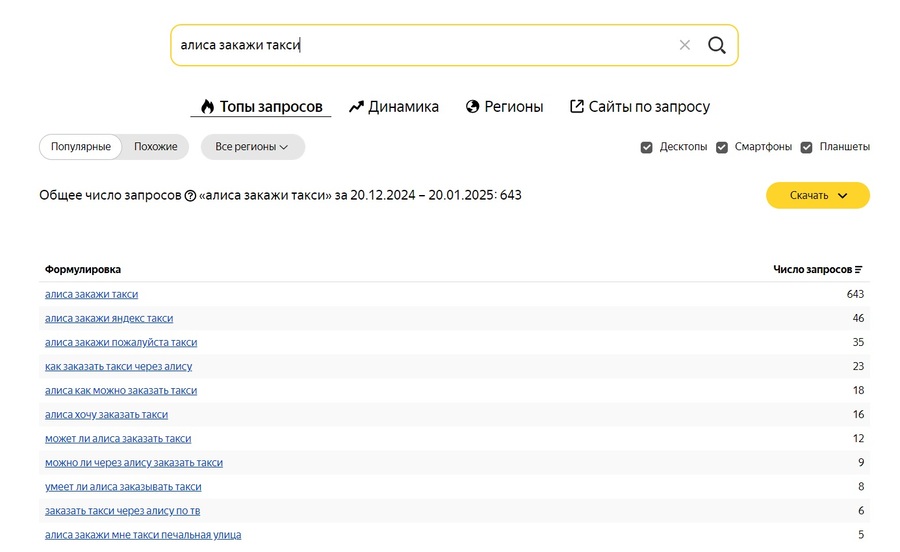Open the Скачать download dropdown
Viewport: 900px width, 552px height.
pyautogui.click(x=818, y=196)
